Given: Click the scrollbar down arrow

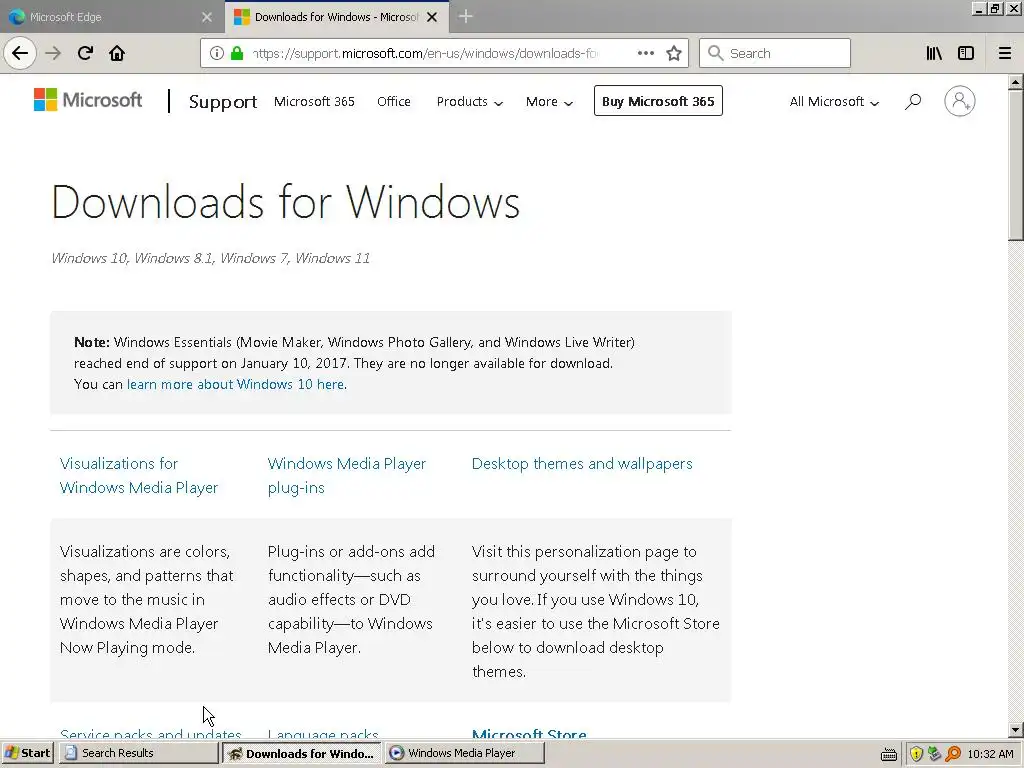Looking at the screenshot, I should 1015,729.
